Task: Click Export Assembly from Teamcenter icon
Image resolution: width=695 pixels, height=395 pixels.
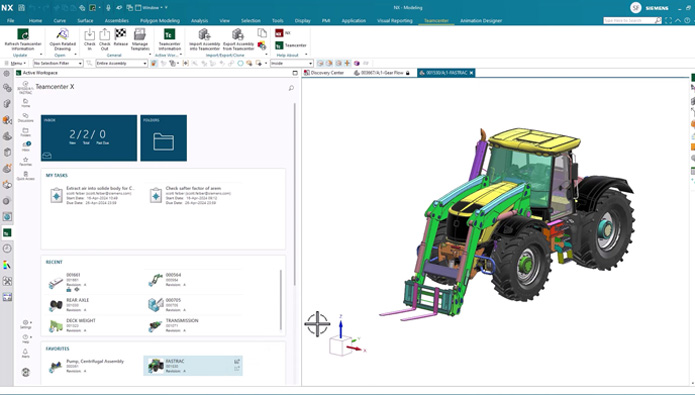Action: pos(238,35)
